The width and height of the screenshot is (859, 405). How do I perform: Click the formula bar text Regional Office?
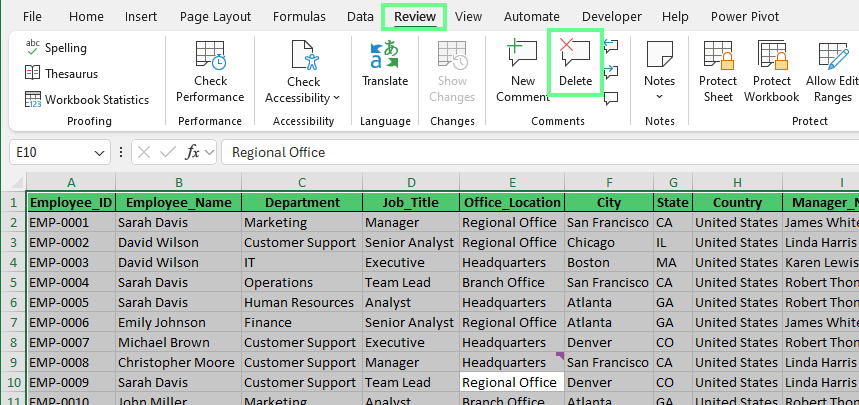[278, 152]
